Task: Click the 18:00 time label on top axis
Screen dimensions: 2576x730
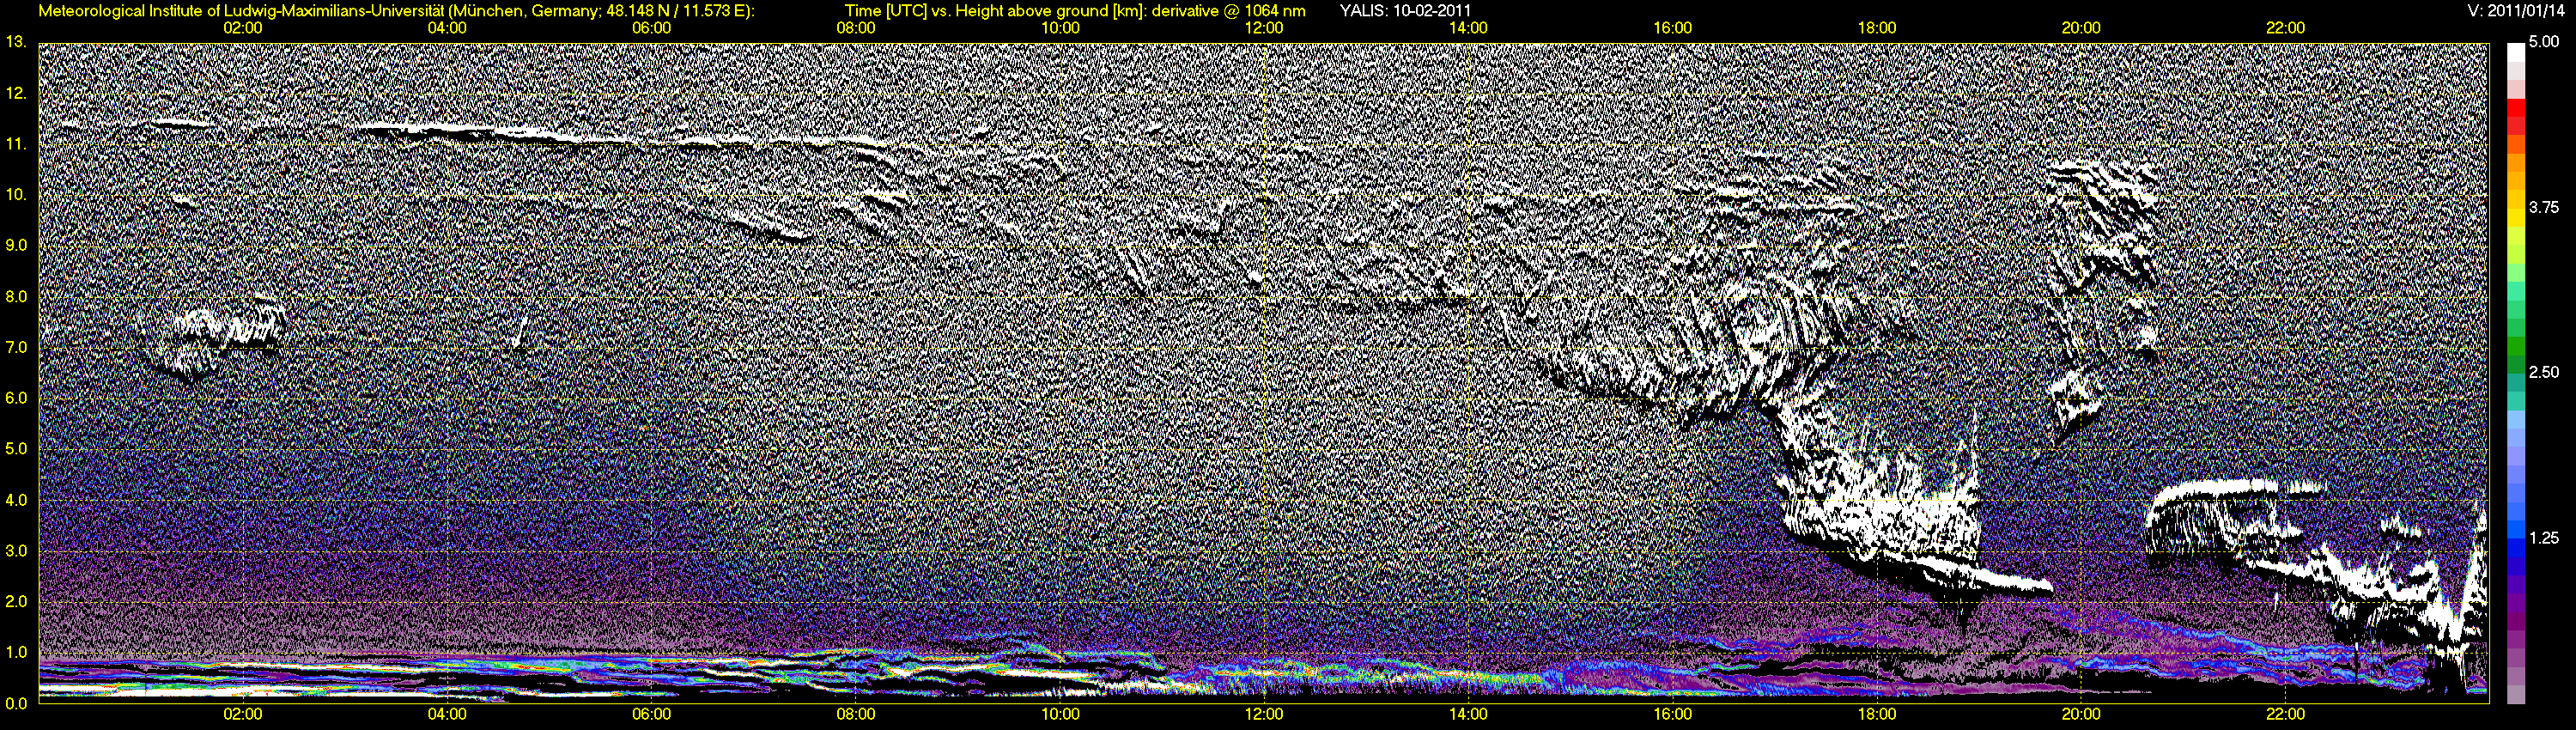Action: click(1877, 28)
